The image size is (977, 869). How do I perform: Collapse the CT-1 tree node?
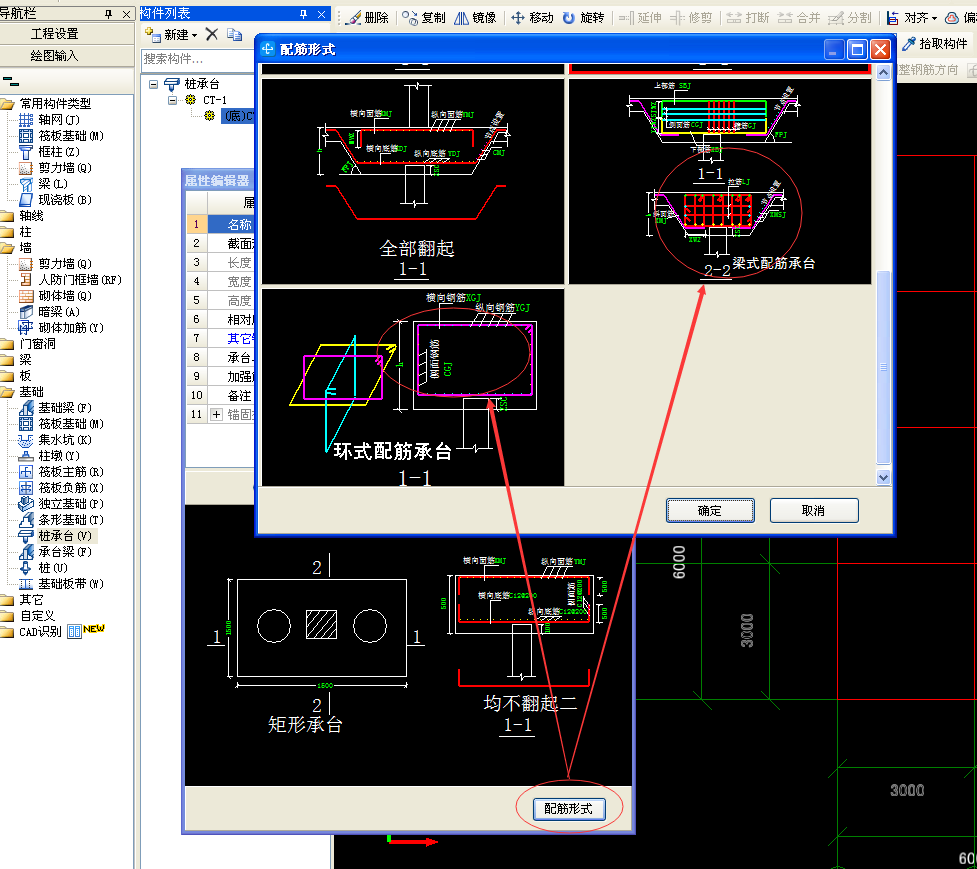(x=172, y=100)
